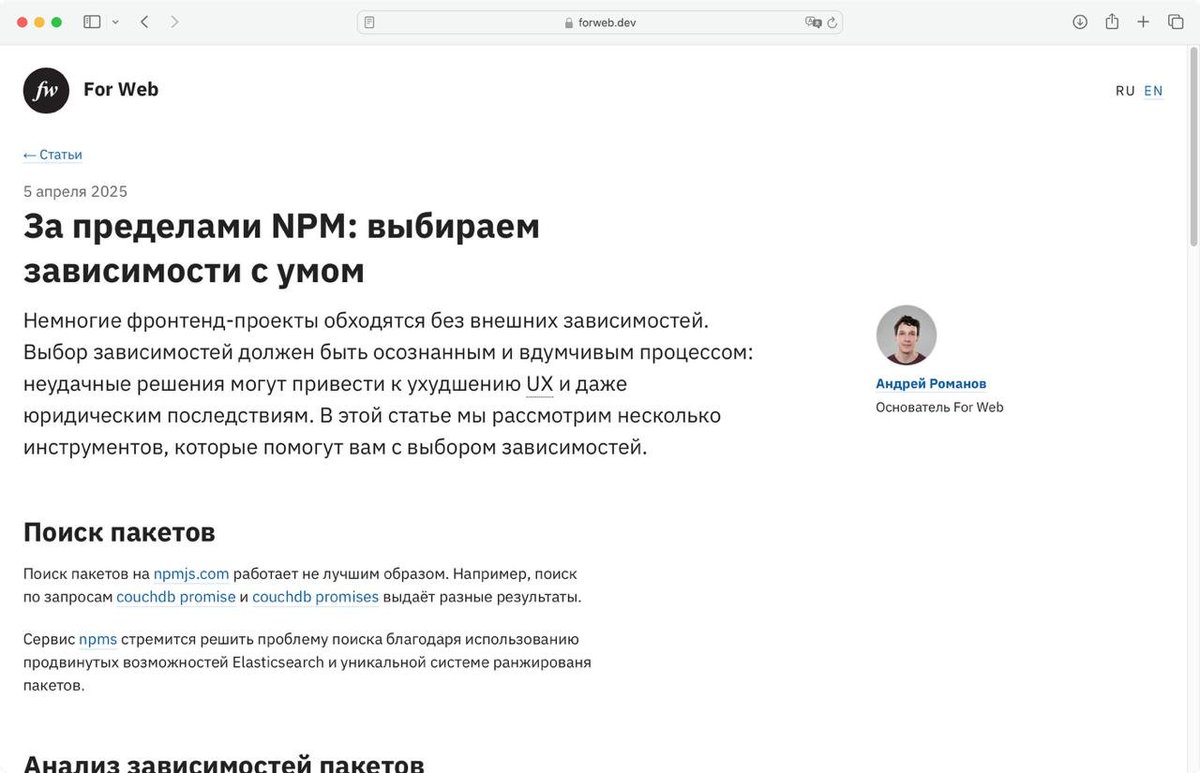Image resolution: width=1200 pixels, height=773 pixels.
Task: Open the Share menu
Action: tap(1112, 22)
